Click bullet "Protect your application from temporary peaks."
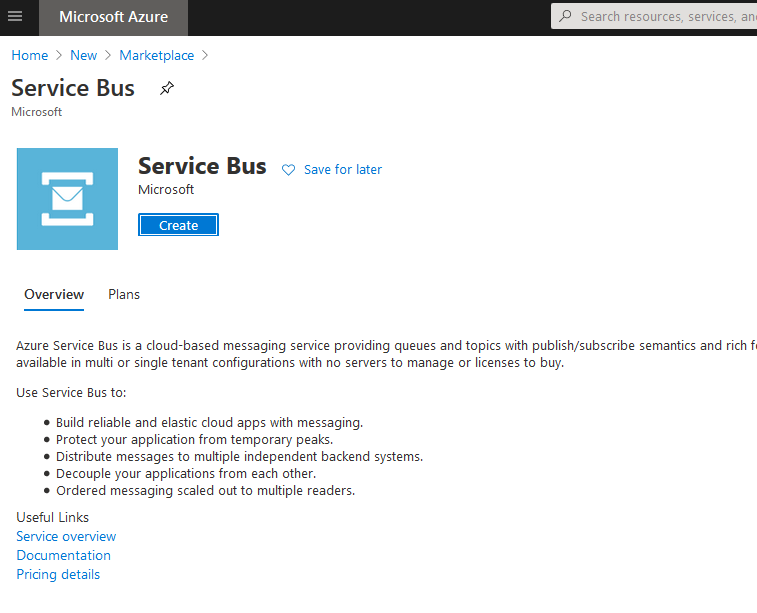The width and height of the screenshot is (757, 613). (195, 440)
